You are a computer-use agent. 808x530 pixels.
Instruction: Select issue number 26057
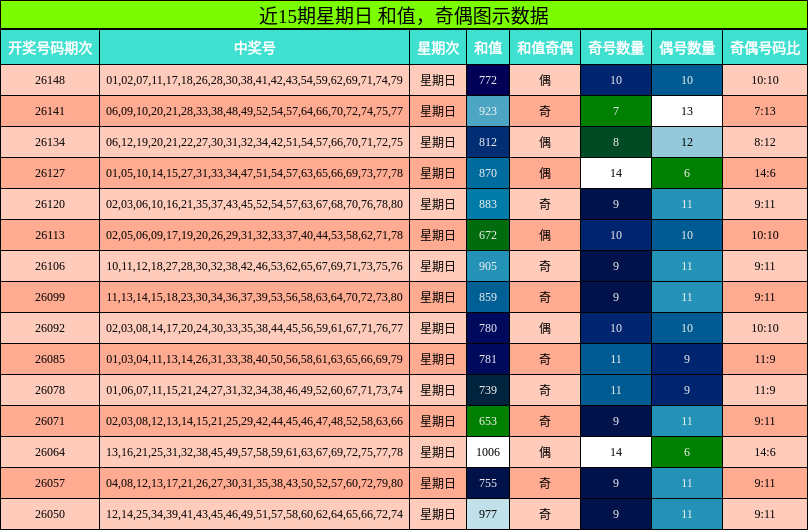click(50, 483)
